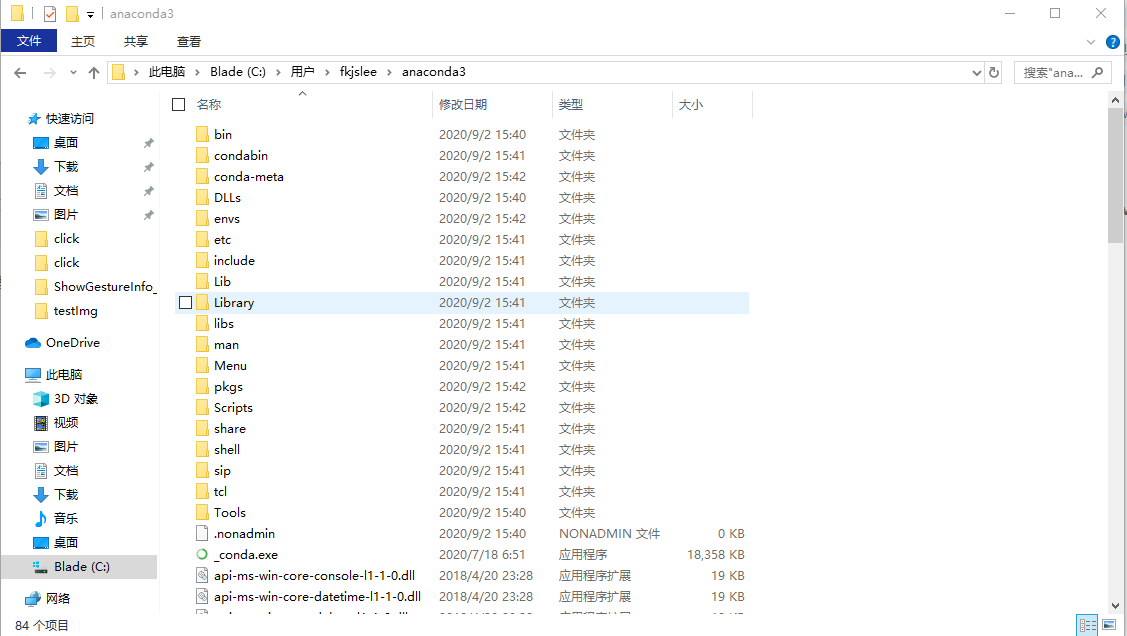The width and height of the screenshot is (1127, 636).
Task: Click the _conda.exe file icon
Action: tap(202, 555)
